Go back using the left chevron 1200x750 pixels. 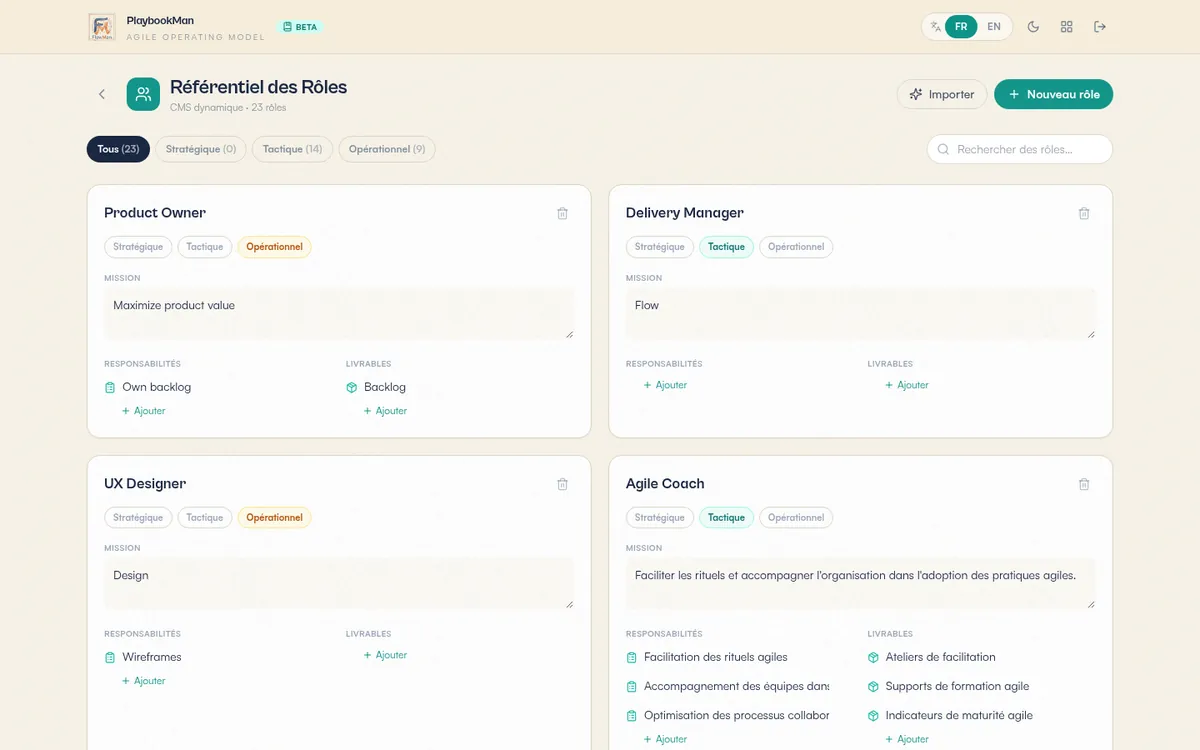[102, 94]
